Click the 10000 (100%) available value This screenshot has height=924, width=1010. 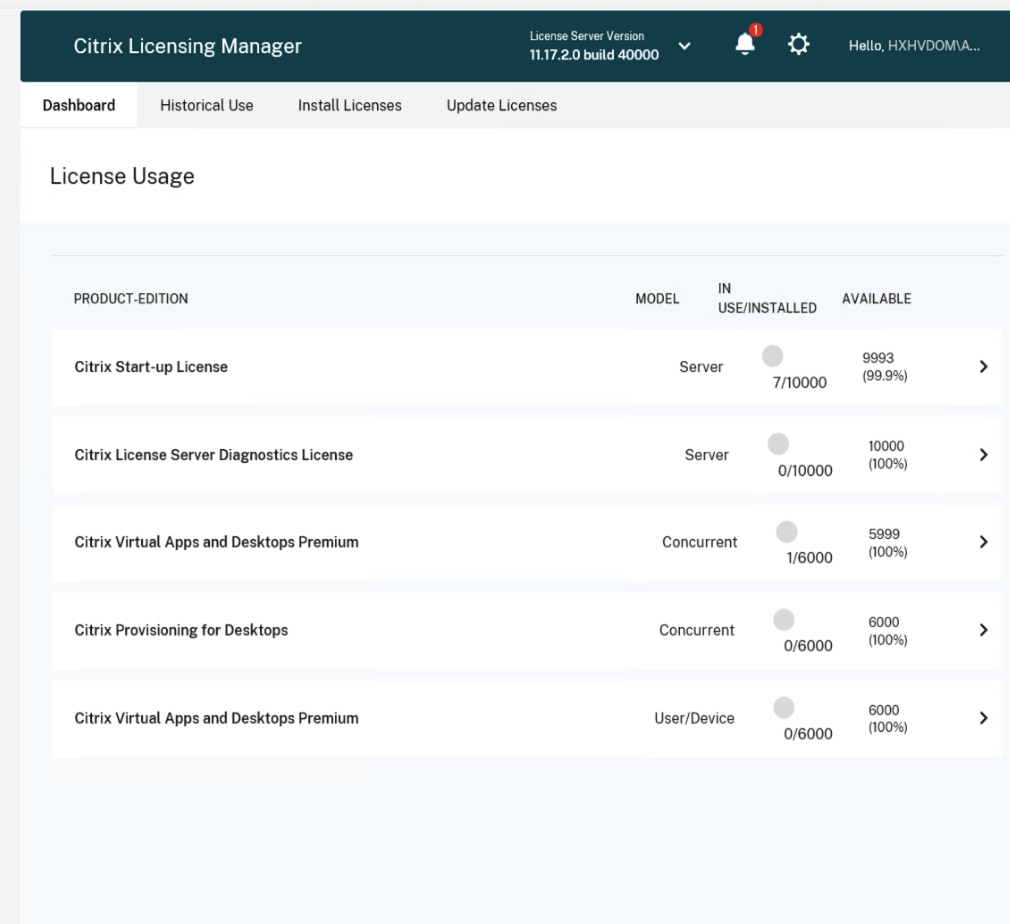pyautogui.click(x=888, y=455)
